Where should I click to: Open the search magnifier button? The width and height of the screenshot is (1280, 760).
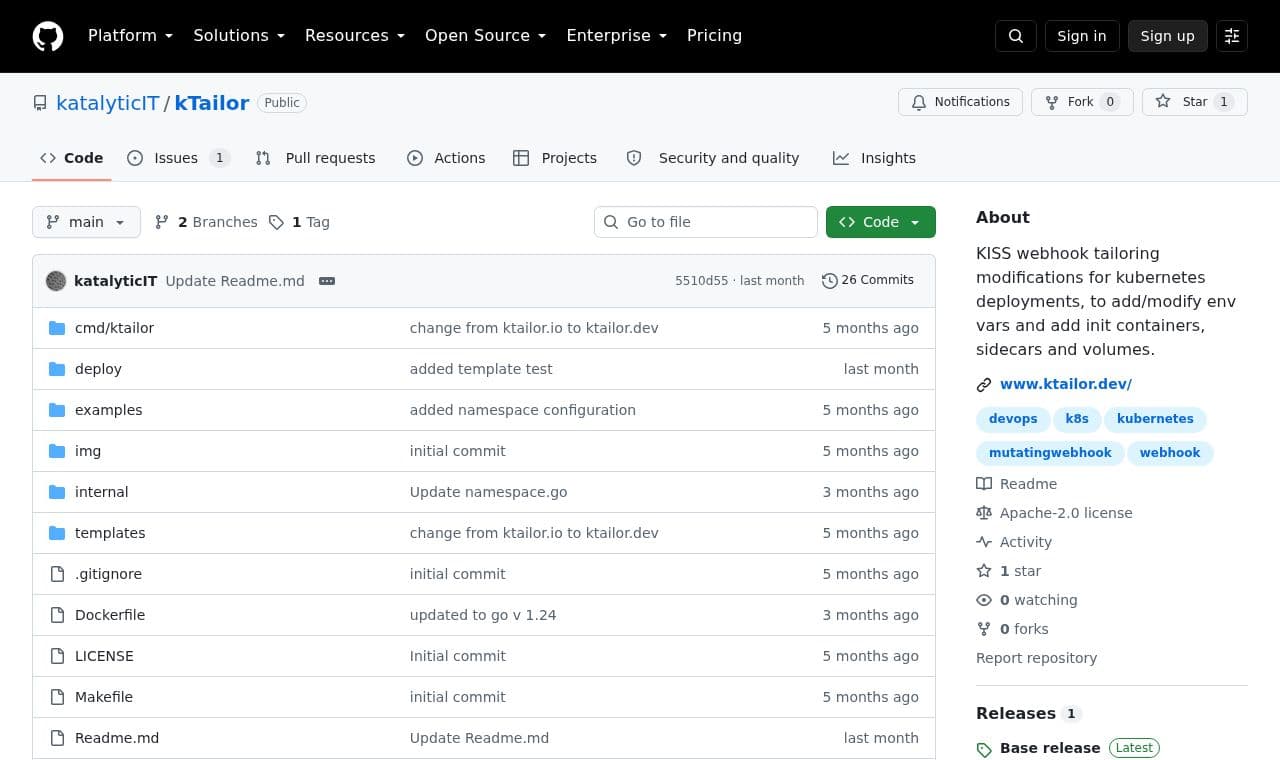click(1016, 36)
